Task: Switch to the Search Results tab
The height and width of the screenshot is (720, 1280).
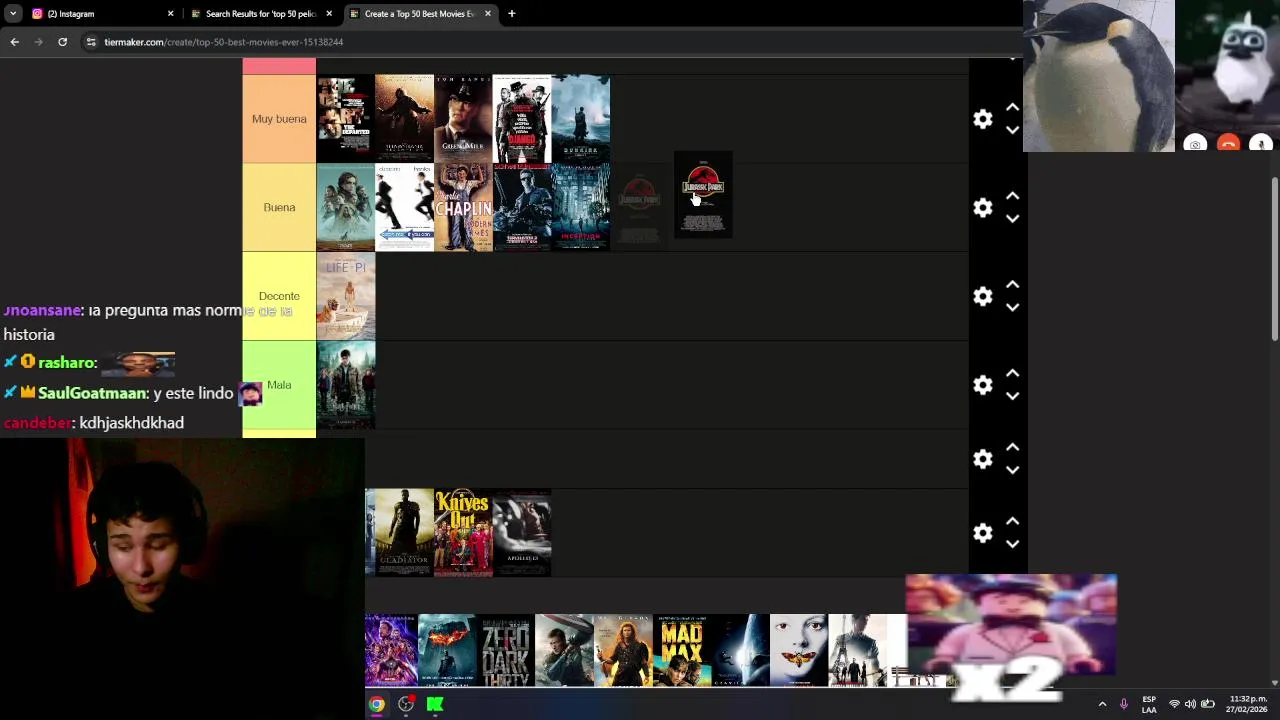Action: pos(260,14)
